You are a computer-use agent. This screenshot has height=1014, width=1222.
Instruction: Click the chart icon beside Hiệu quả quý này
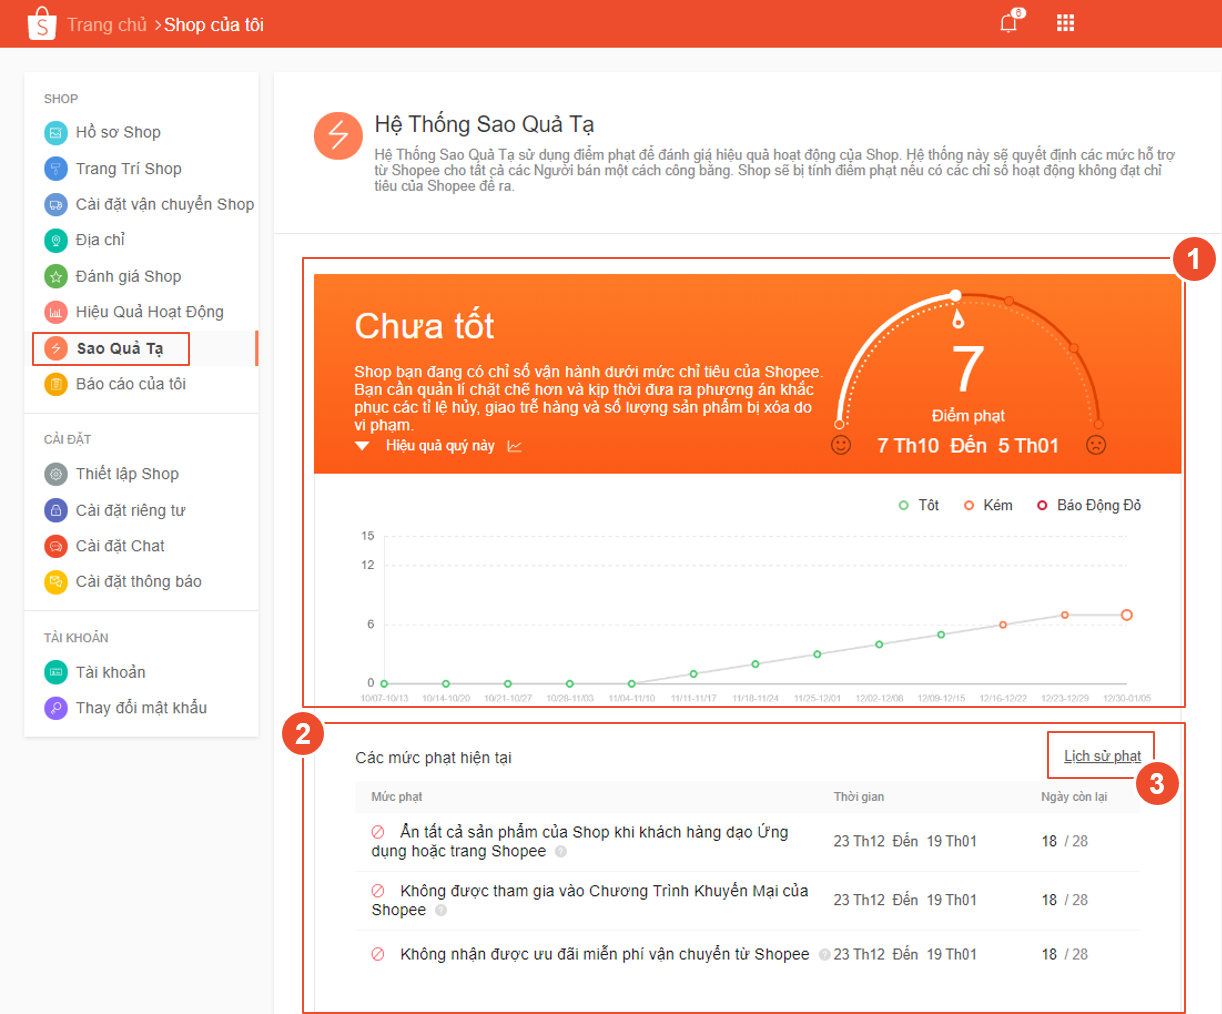(x=514, y=446)
